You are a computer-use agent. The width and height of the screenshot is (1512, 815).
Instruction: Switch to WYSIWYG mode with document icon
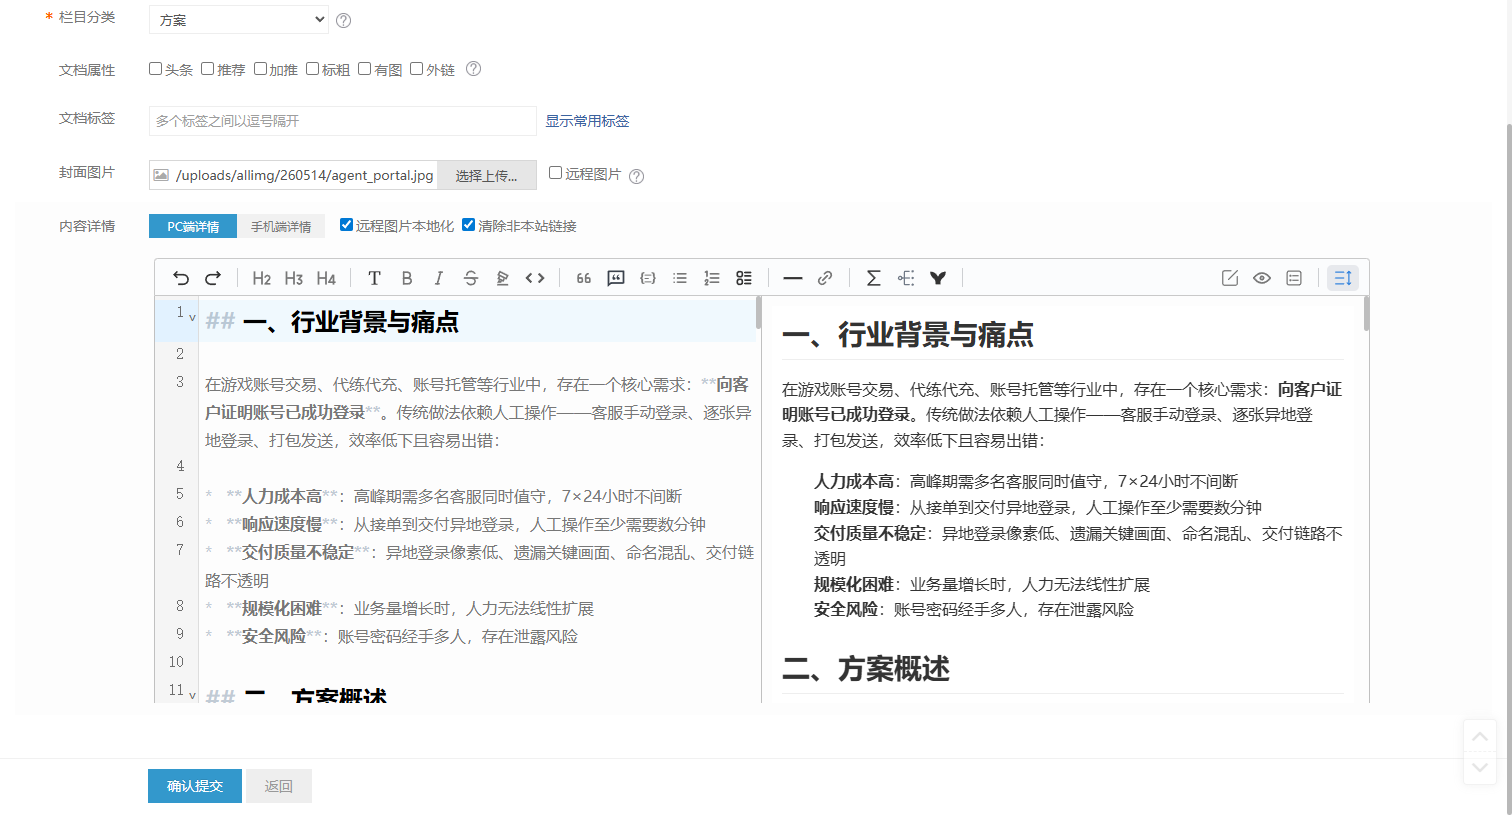coord(1294,278)
